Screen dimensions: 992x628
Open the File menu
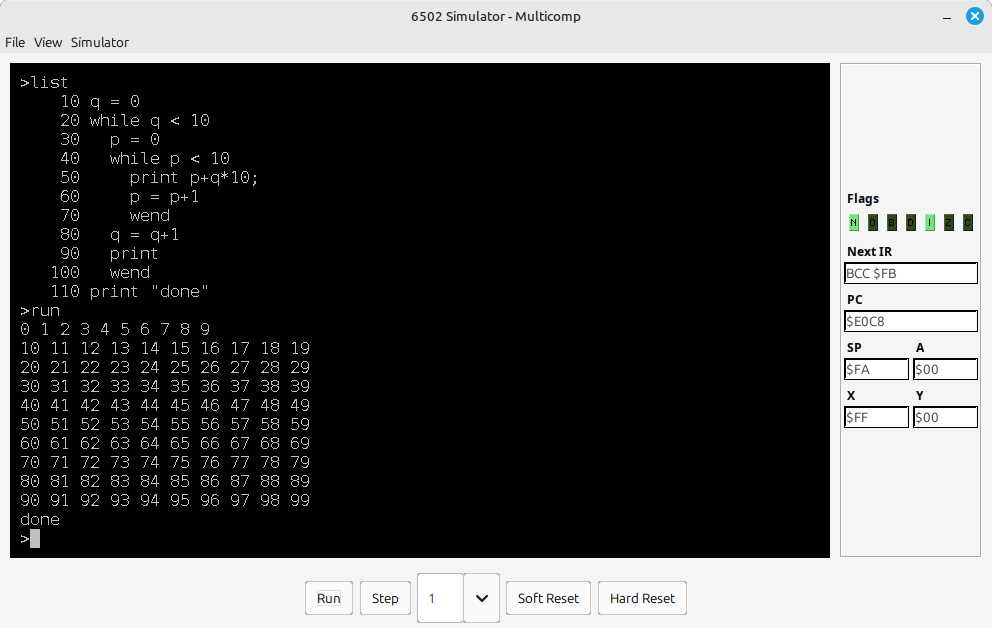(15, 42)
